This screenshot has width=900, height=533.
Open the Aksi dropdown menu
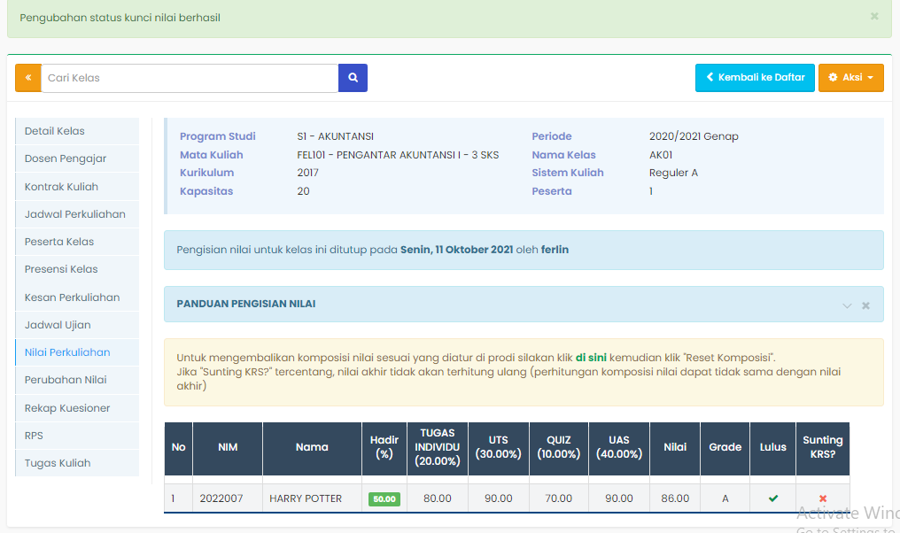click(850, 78)
